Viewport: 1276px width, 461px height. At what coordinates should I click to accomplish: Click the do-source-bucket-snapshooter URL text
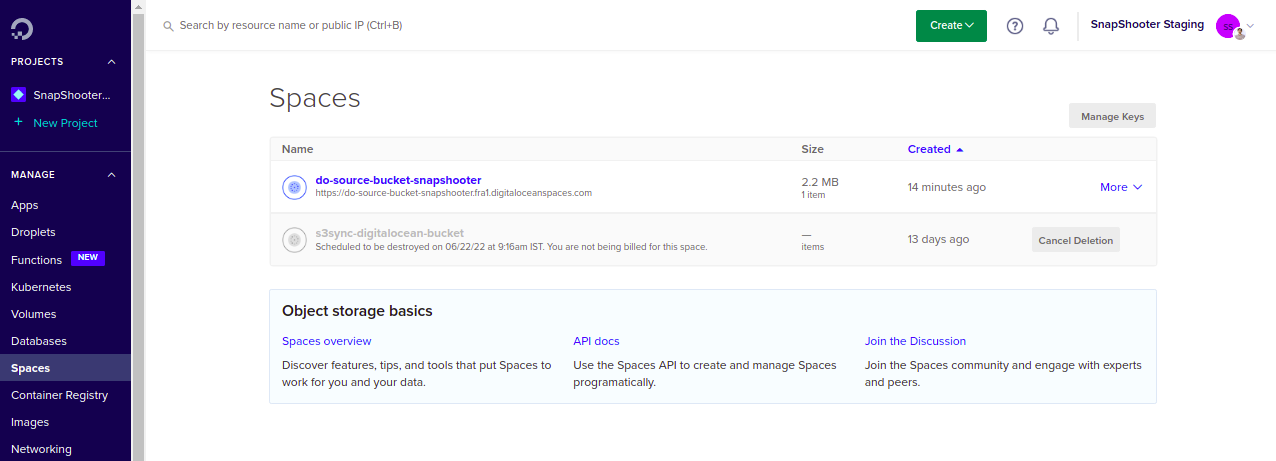454,192
